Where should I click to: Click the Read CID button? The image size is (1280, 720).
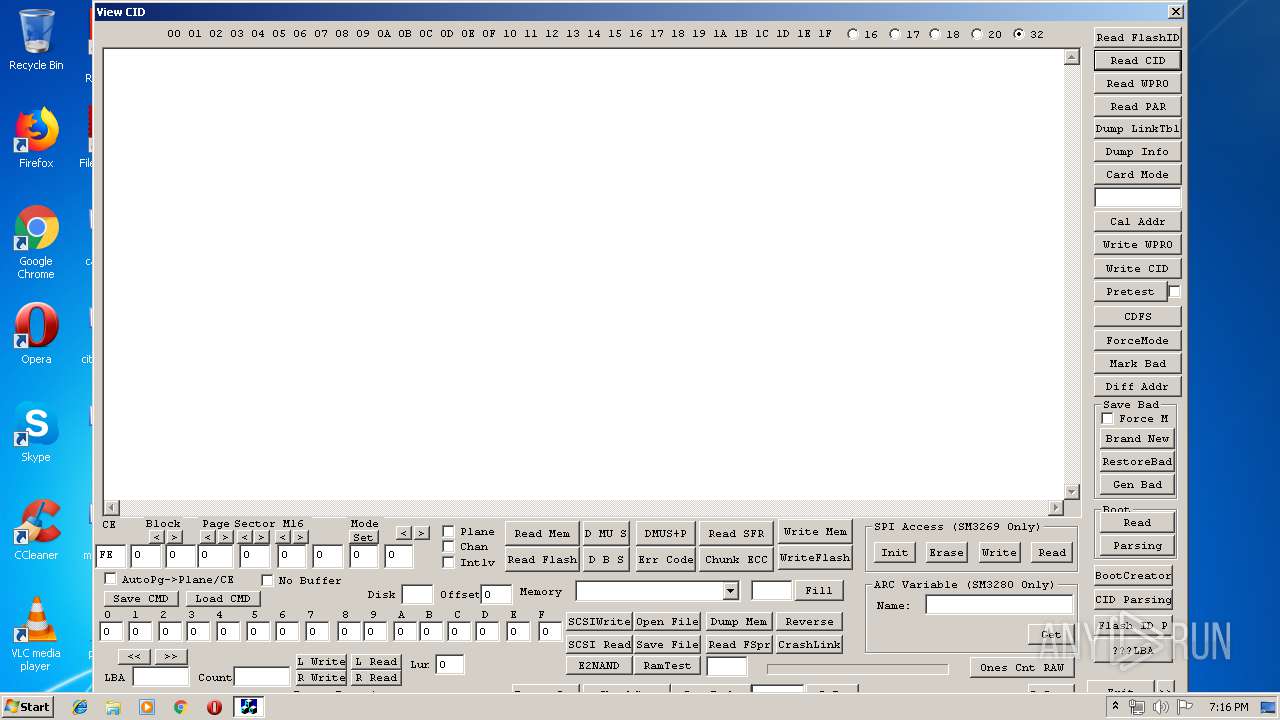[1138, 61]
